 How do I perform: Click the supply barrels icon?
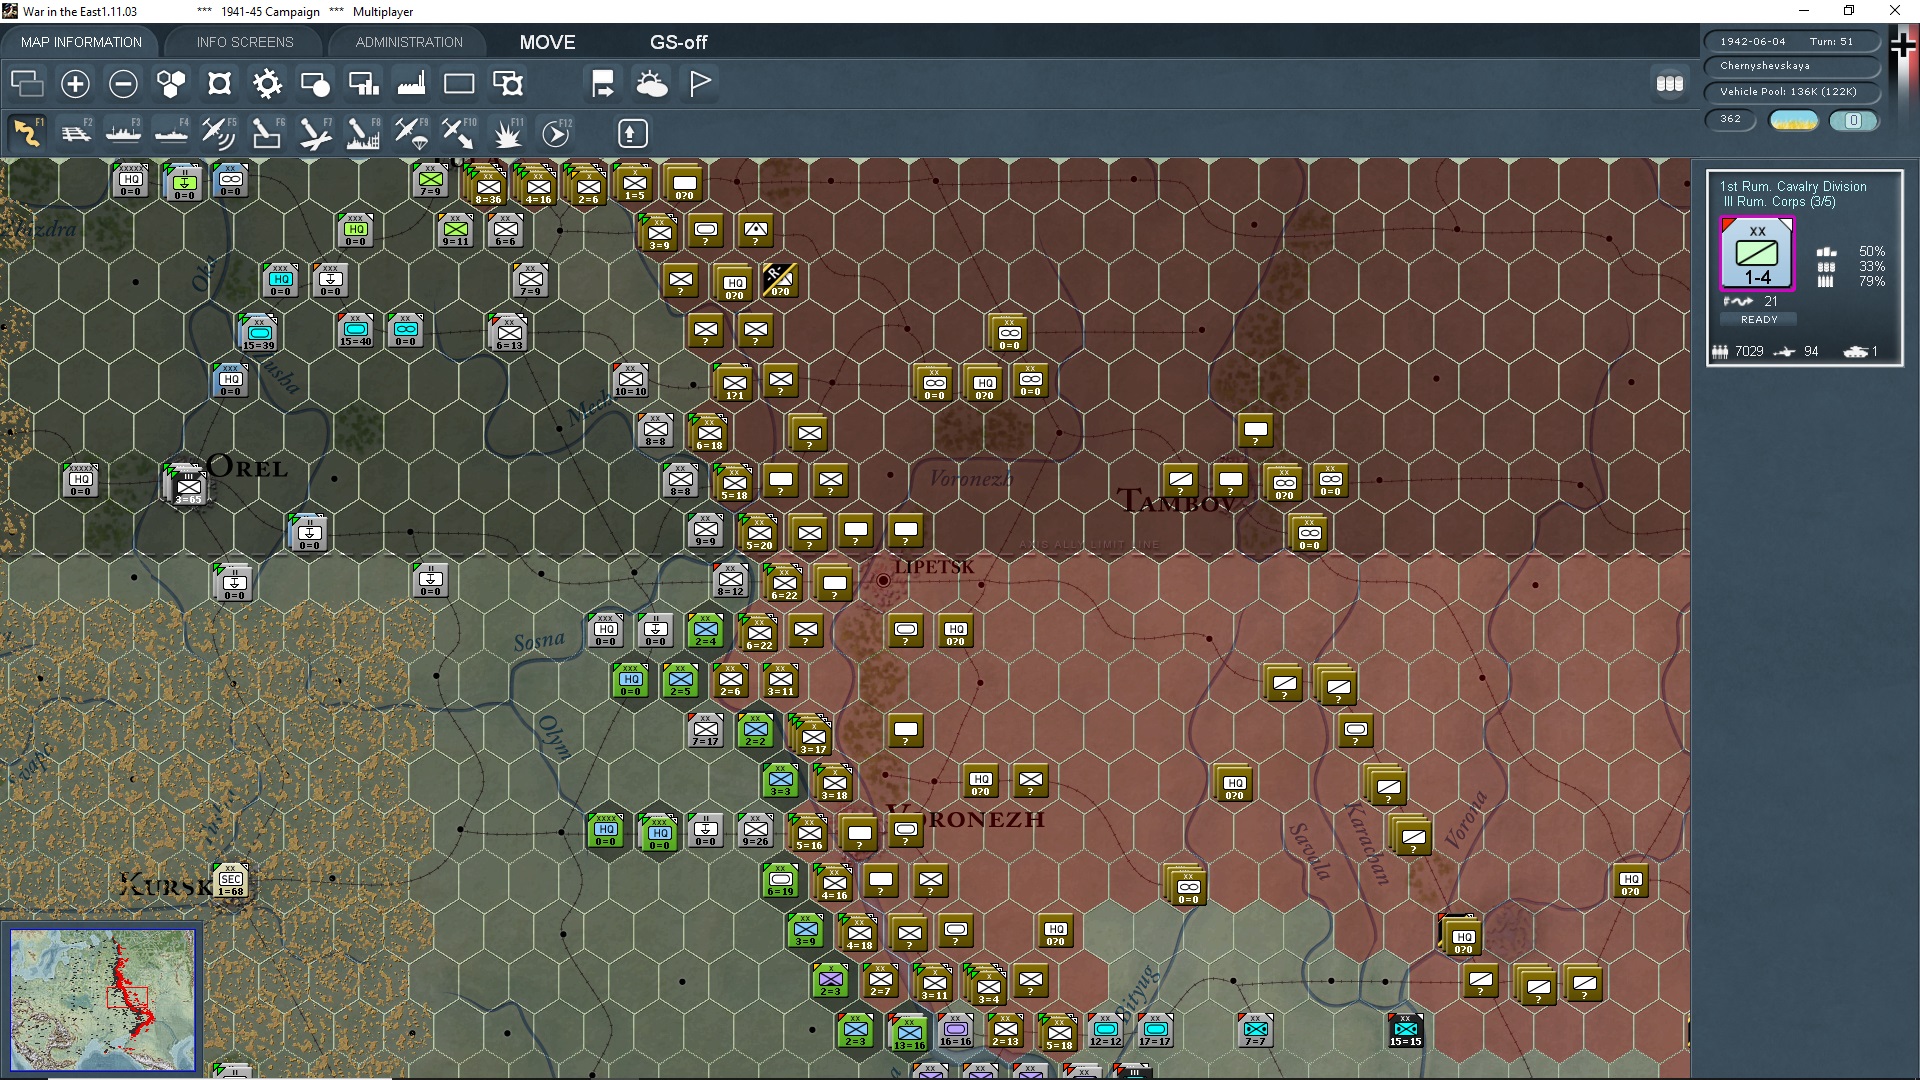pyautogui.click(x=1669, y=84)
